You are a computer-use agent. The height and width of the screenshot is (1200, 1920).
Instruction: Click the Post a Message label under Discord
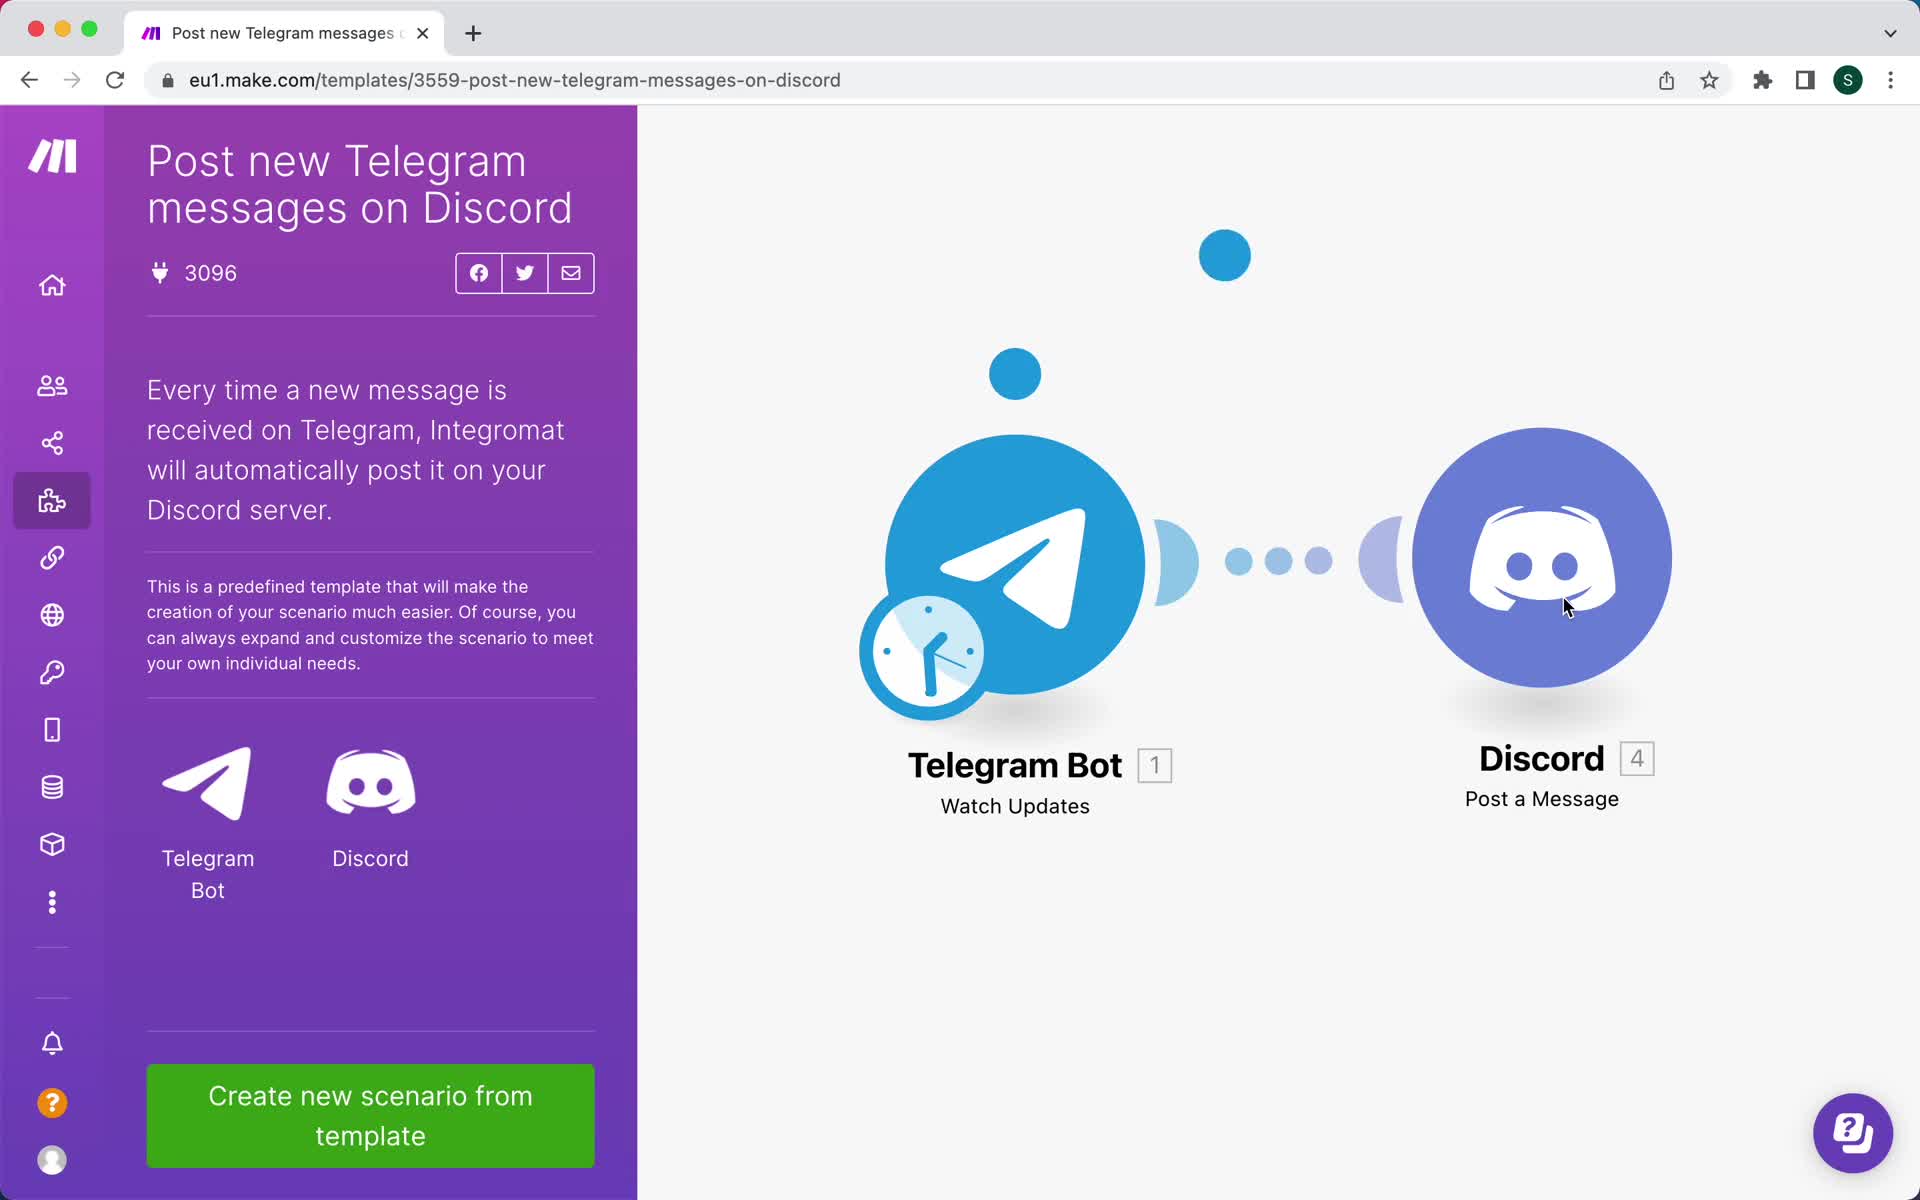1541,799
